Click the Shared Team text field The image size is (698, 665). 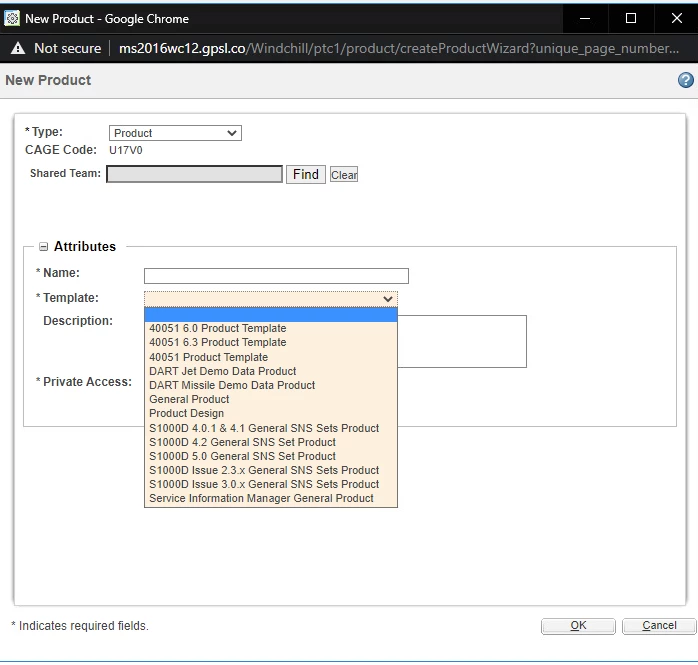tap(195, 174)
